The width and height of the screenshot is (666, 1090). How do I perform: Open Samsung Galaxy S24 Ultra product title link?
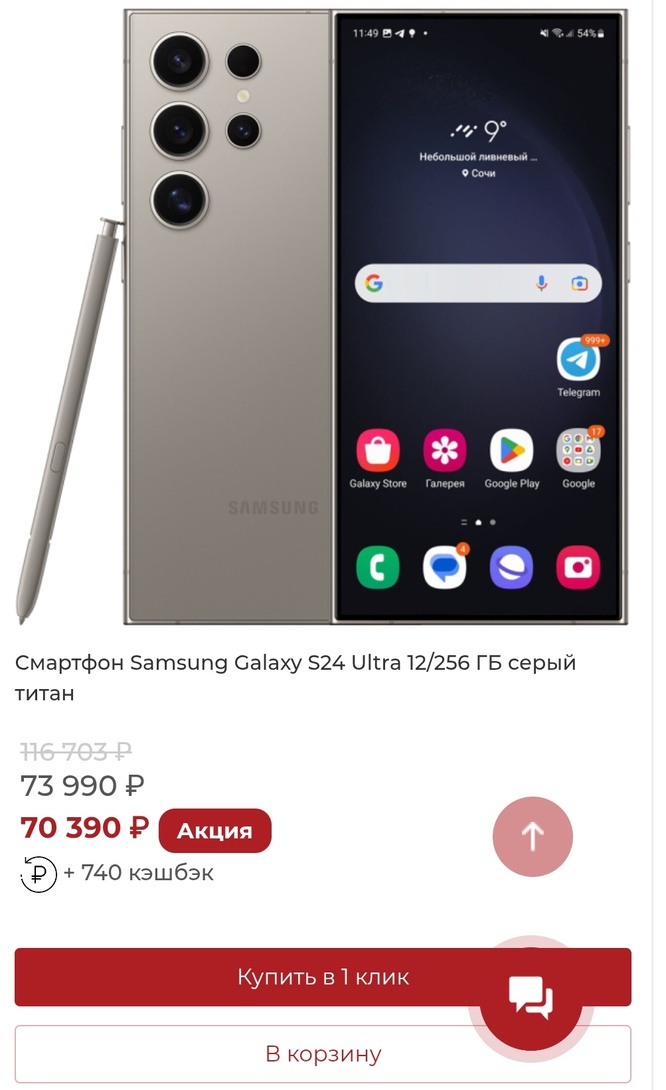point(295,678)
